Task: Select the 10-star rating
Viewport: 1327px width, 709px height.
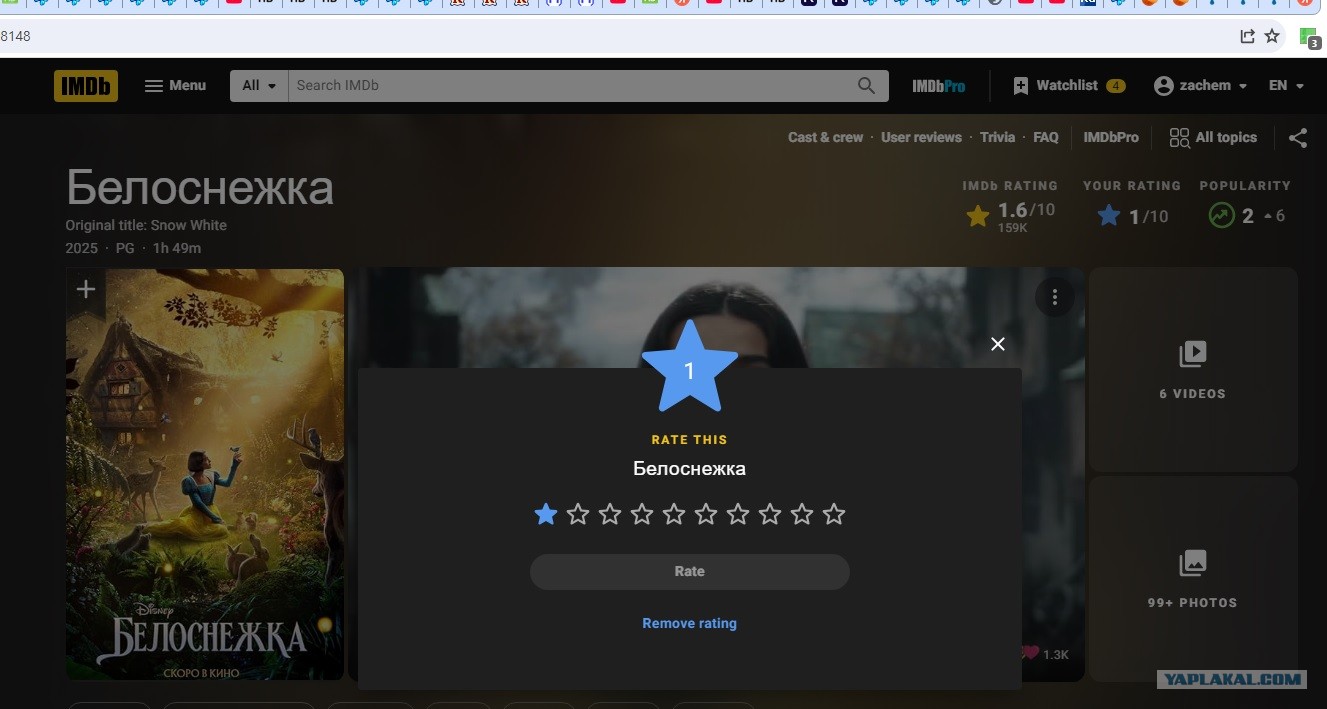Action: point(834,514)
